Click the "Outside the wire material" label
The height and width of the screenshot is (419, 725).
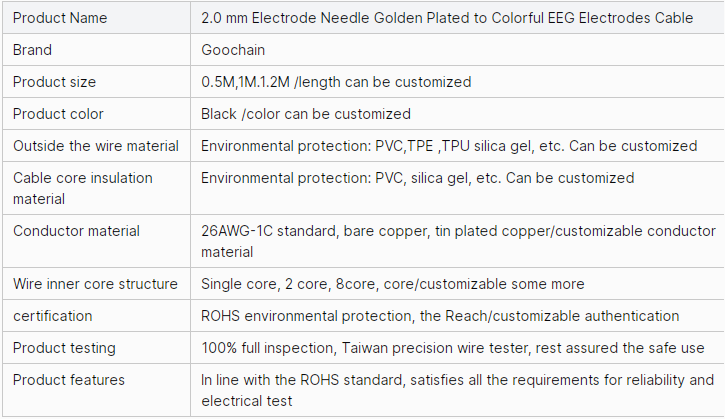click(96, 146)
